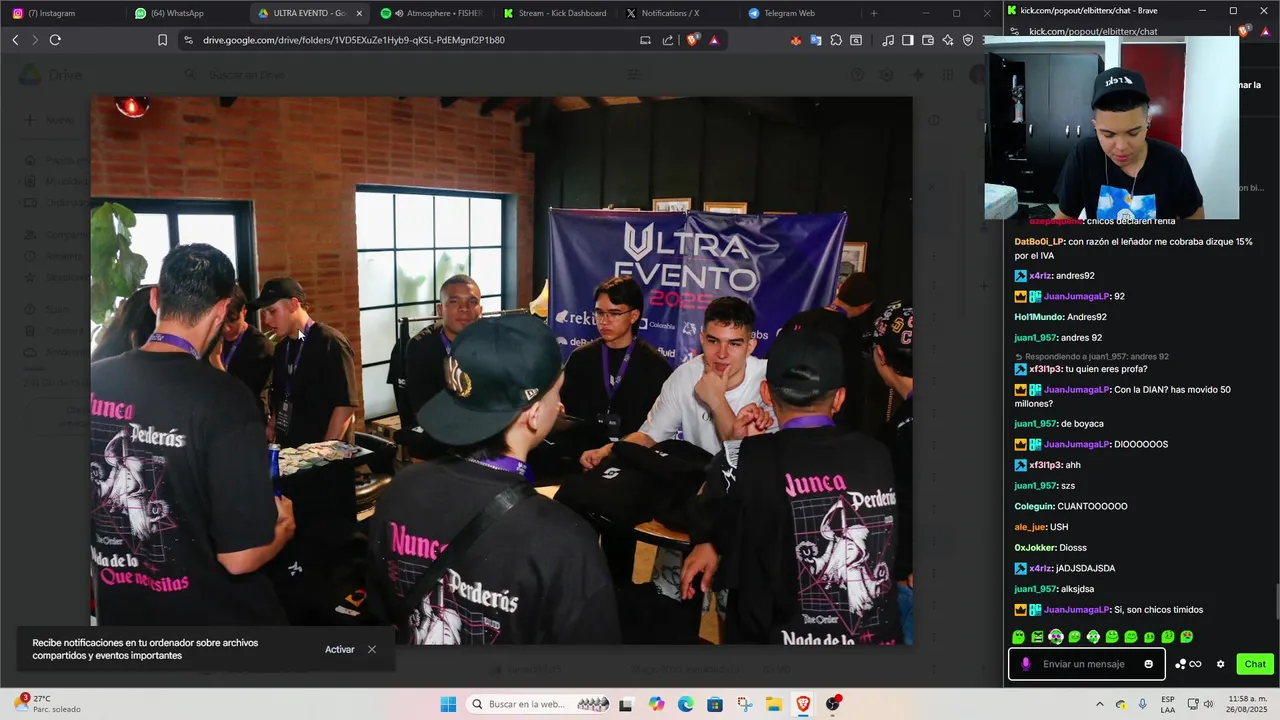Open Brave Leo AI sparkle icon
This screenshot has width=1280, height=720.
(948, 40)
